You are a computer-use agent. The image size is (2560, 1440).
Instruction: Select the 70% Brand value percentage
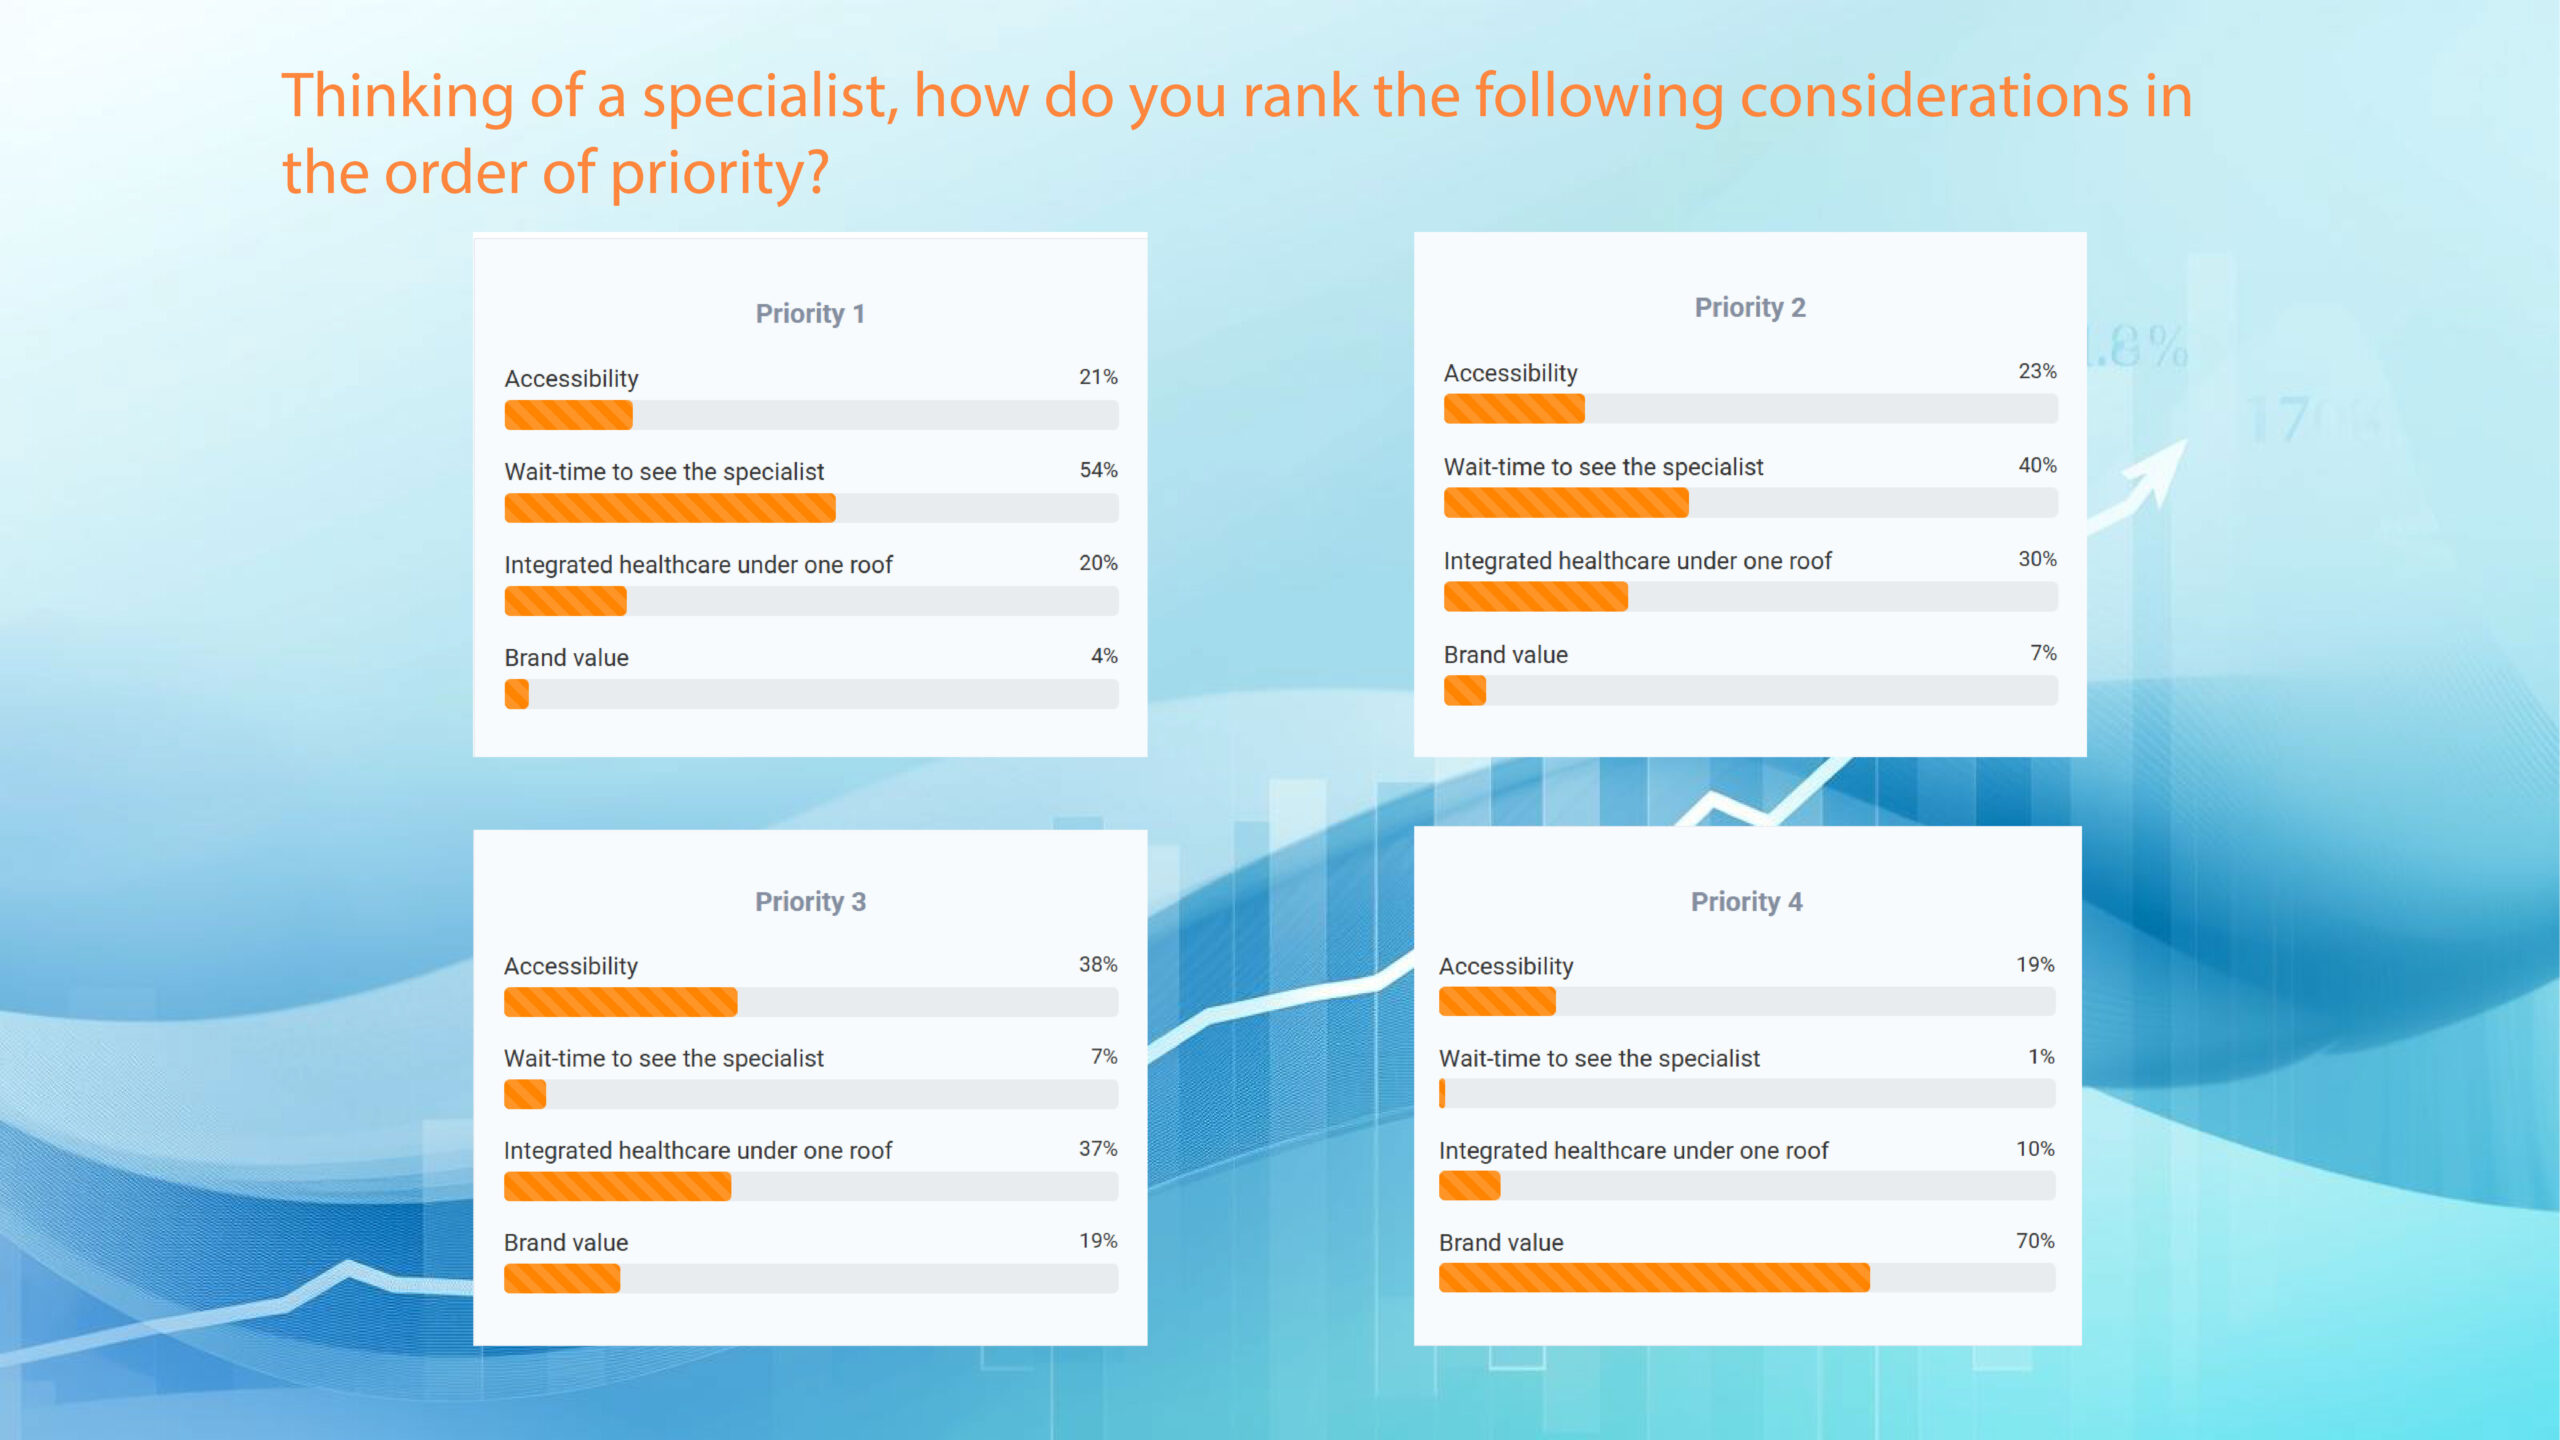point(2034,1241)
